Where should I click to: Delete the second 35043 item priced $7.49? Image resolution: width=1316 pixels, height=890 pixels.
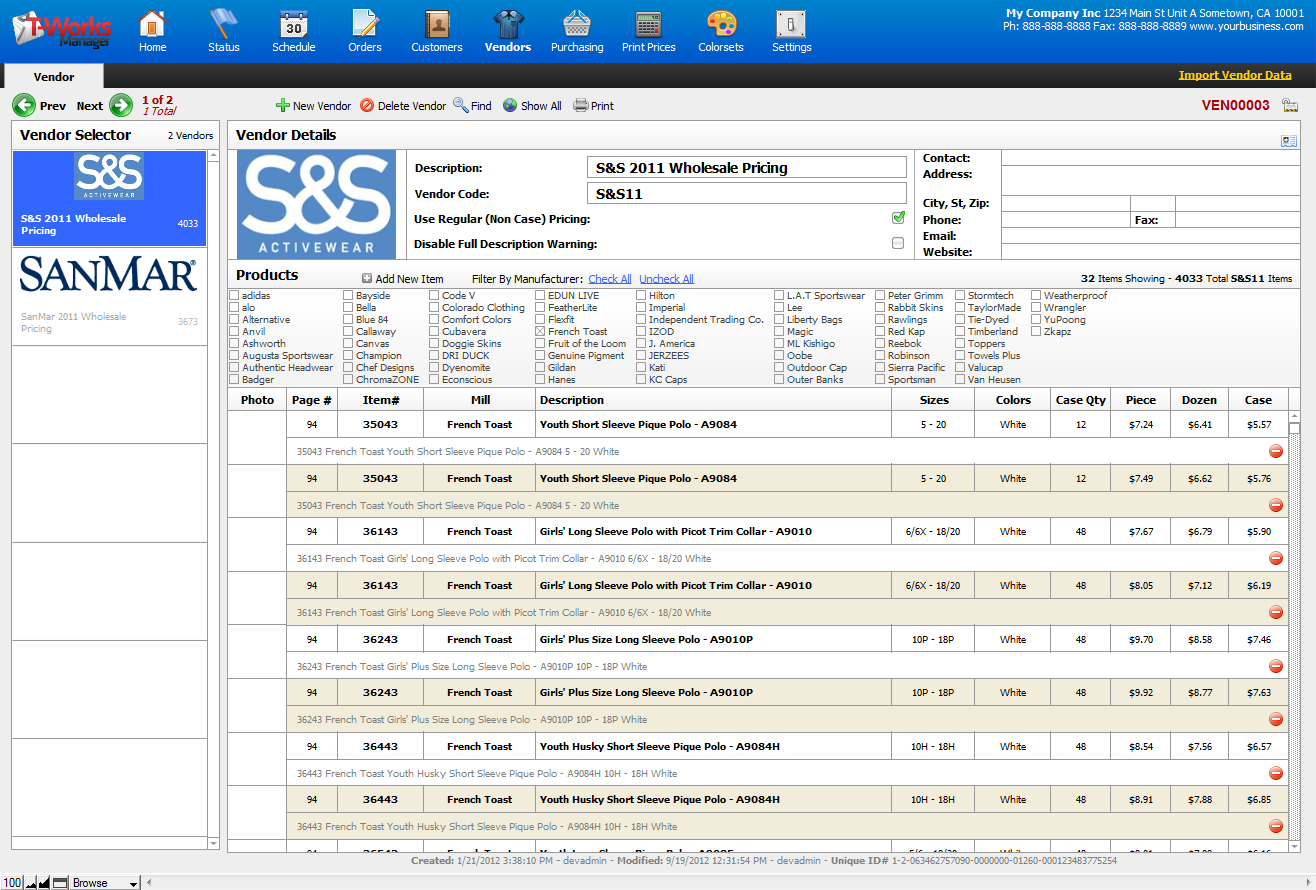tap(1276, 505)
